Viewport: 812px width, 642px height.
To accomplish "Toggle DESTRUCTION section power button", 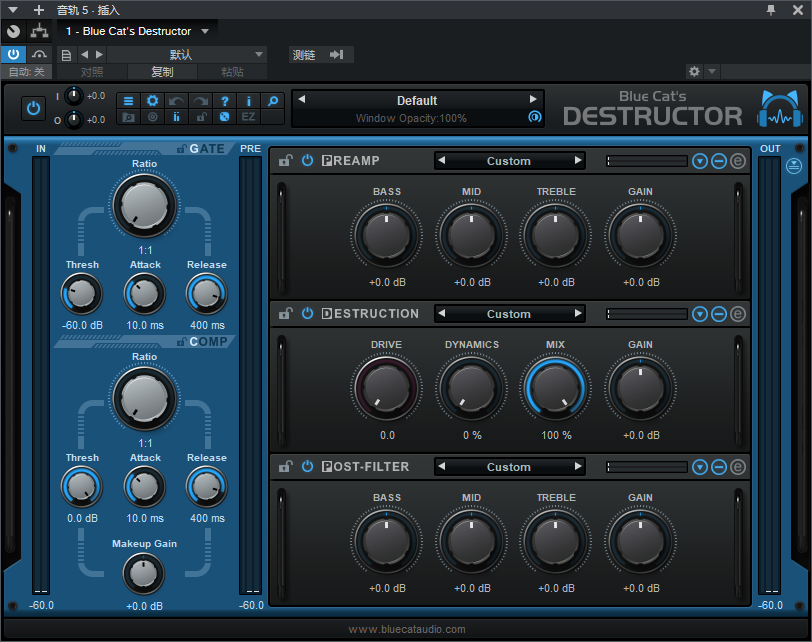I will point(308,313).
